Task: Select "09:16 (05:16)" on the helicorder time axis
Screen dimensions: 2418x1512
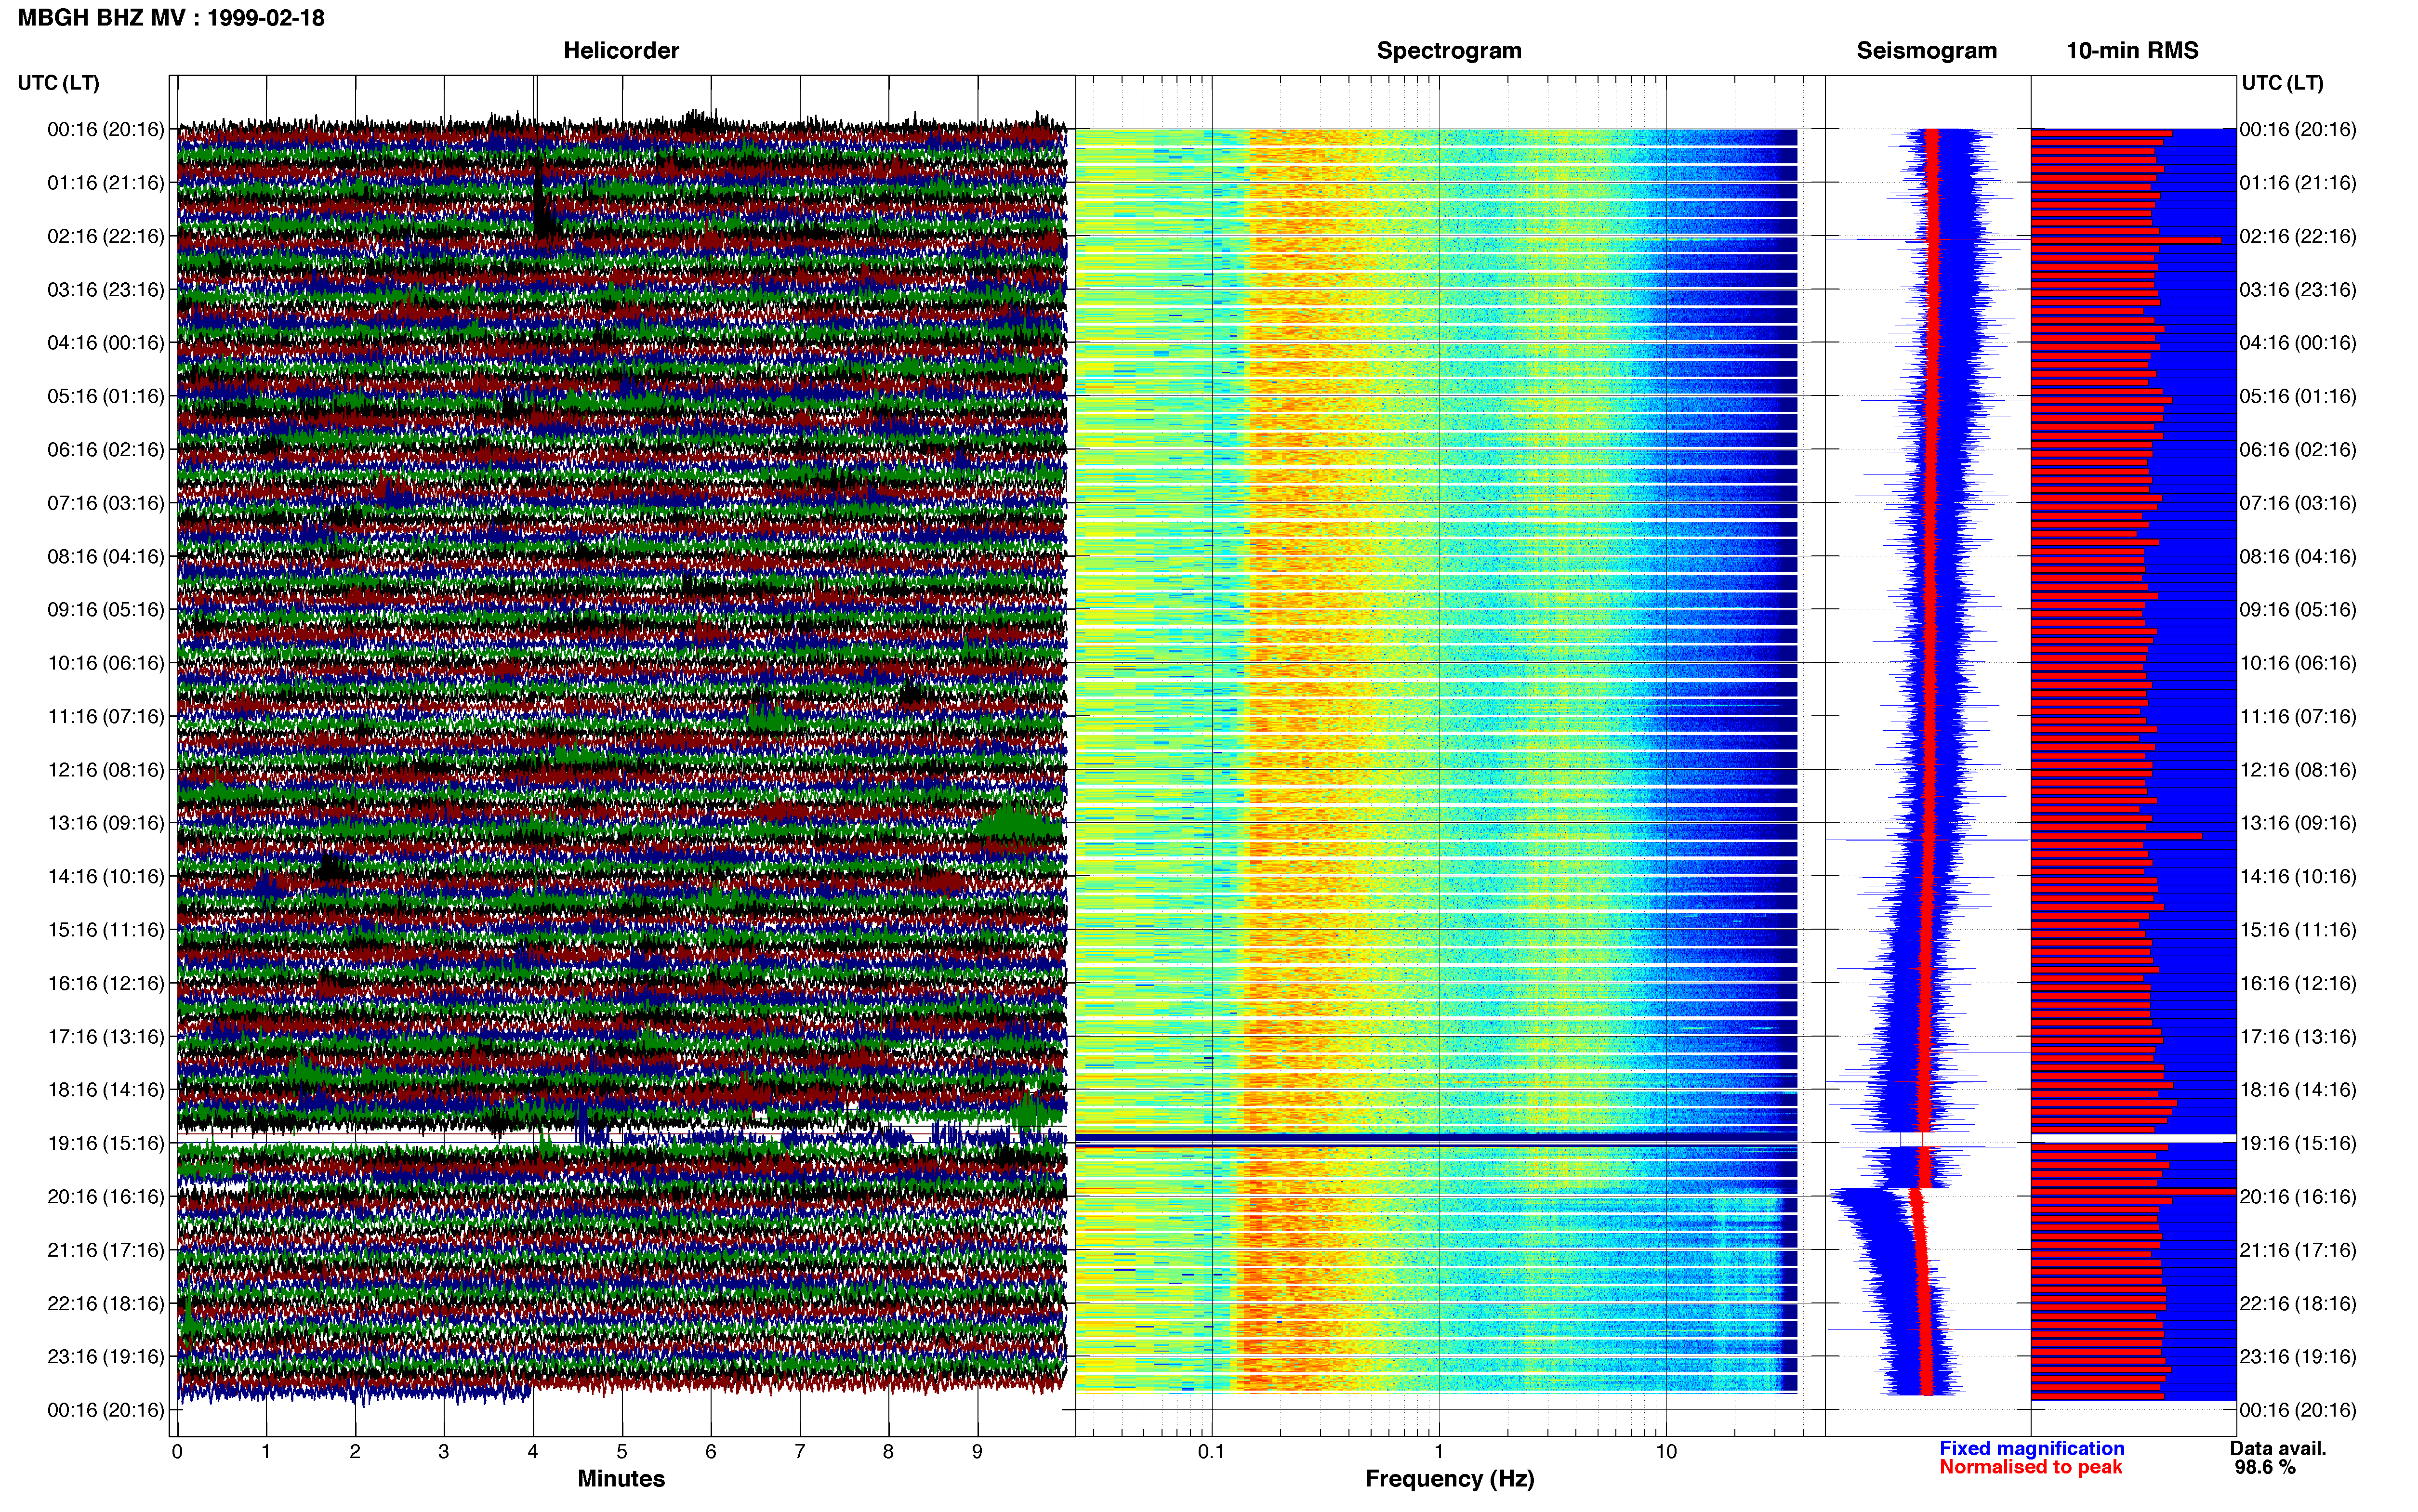Action: (105, 609)
